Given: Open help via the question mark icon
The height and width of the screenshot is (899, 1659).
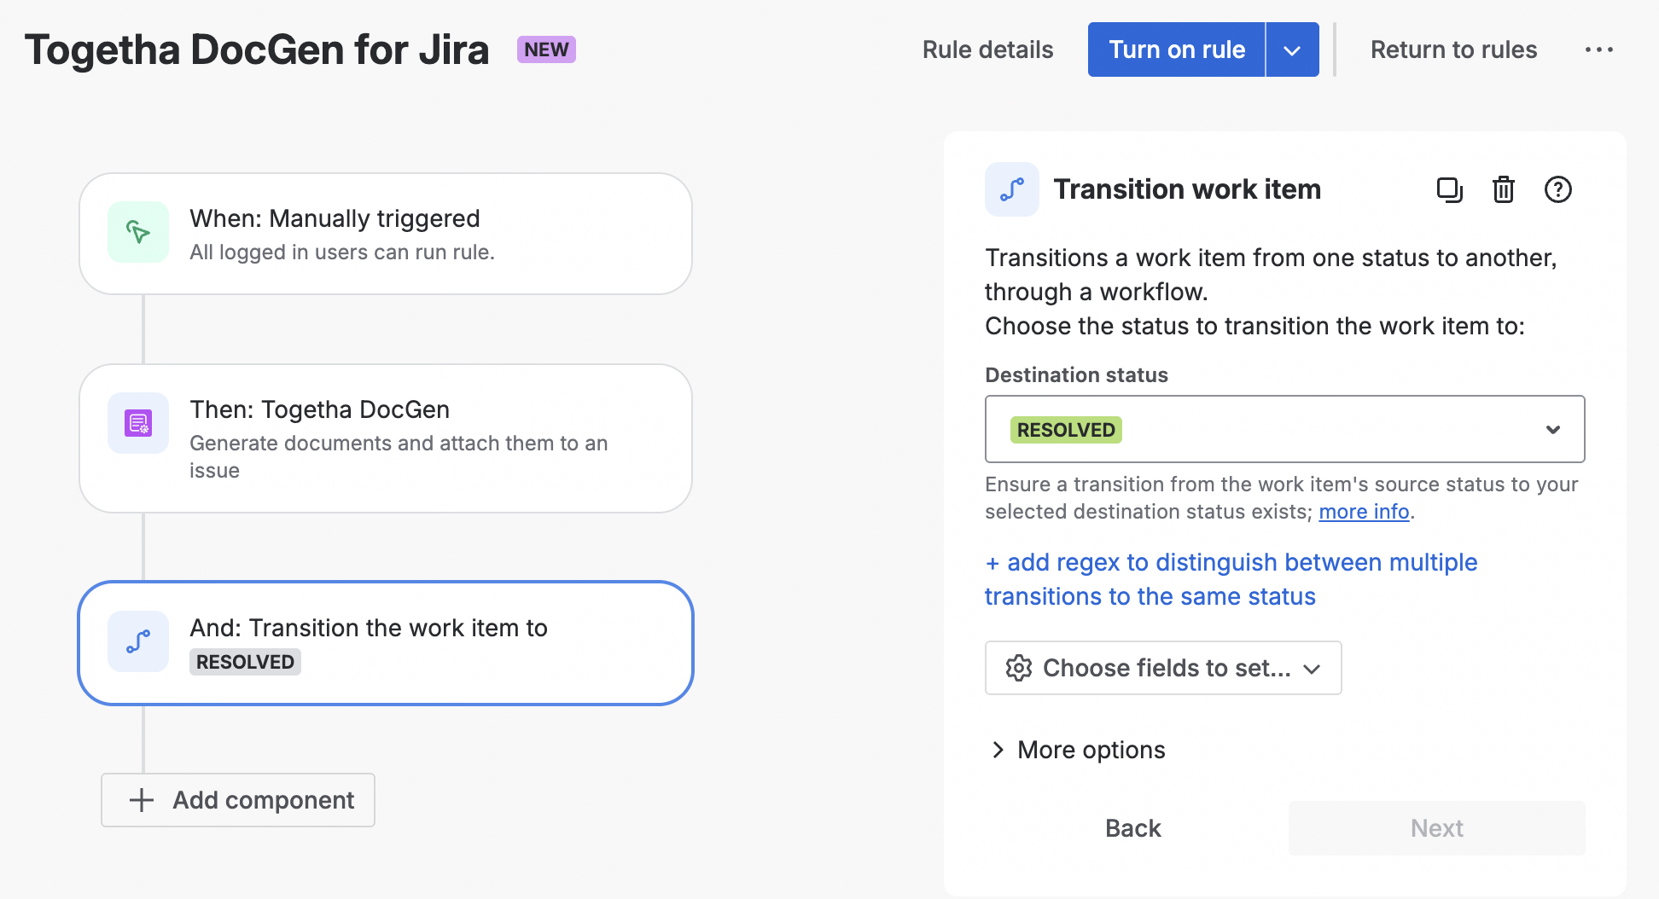Looking at the screenshot, I should coord(1557,189).
